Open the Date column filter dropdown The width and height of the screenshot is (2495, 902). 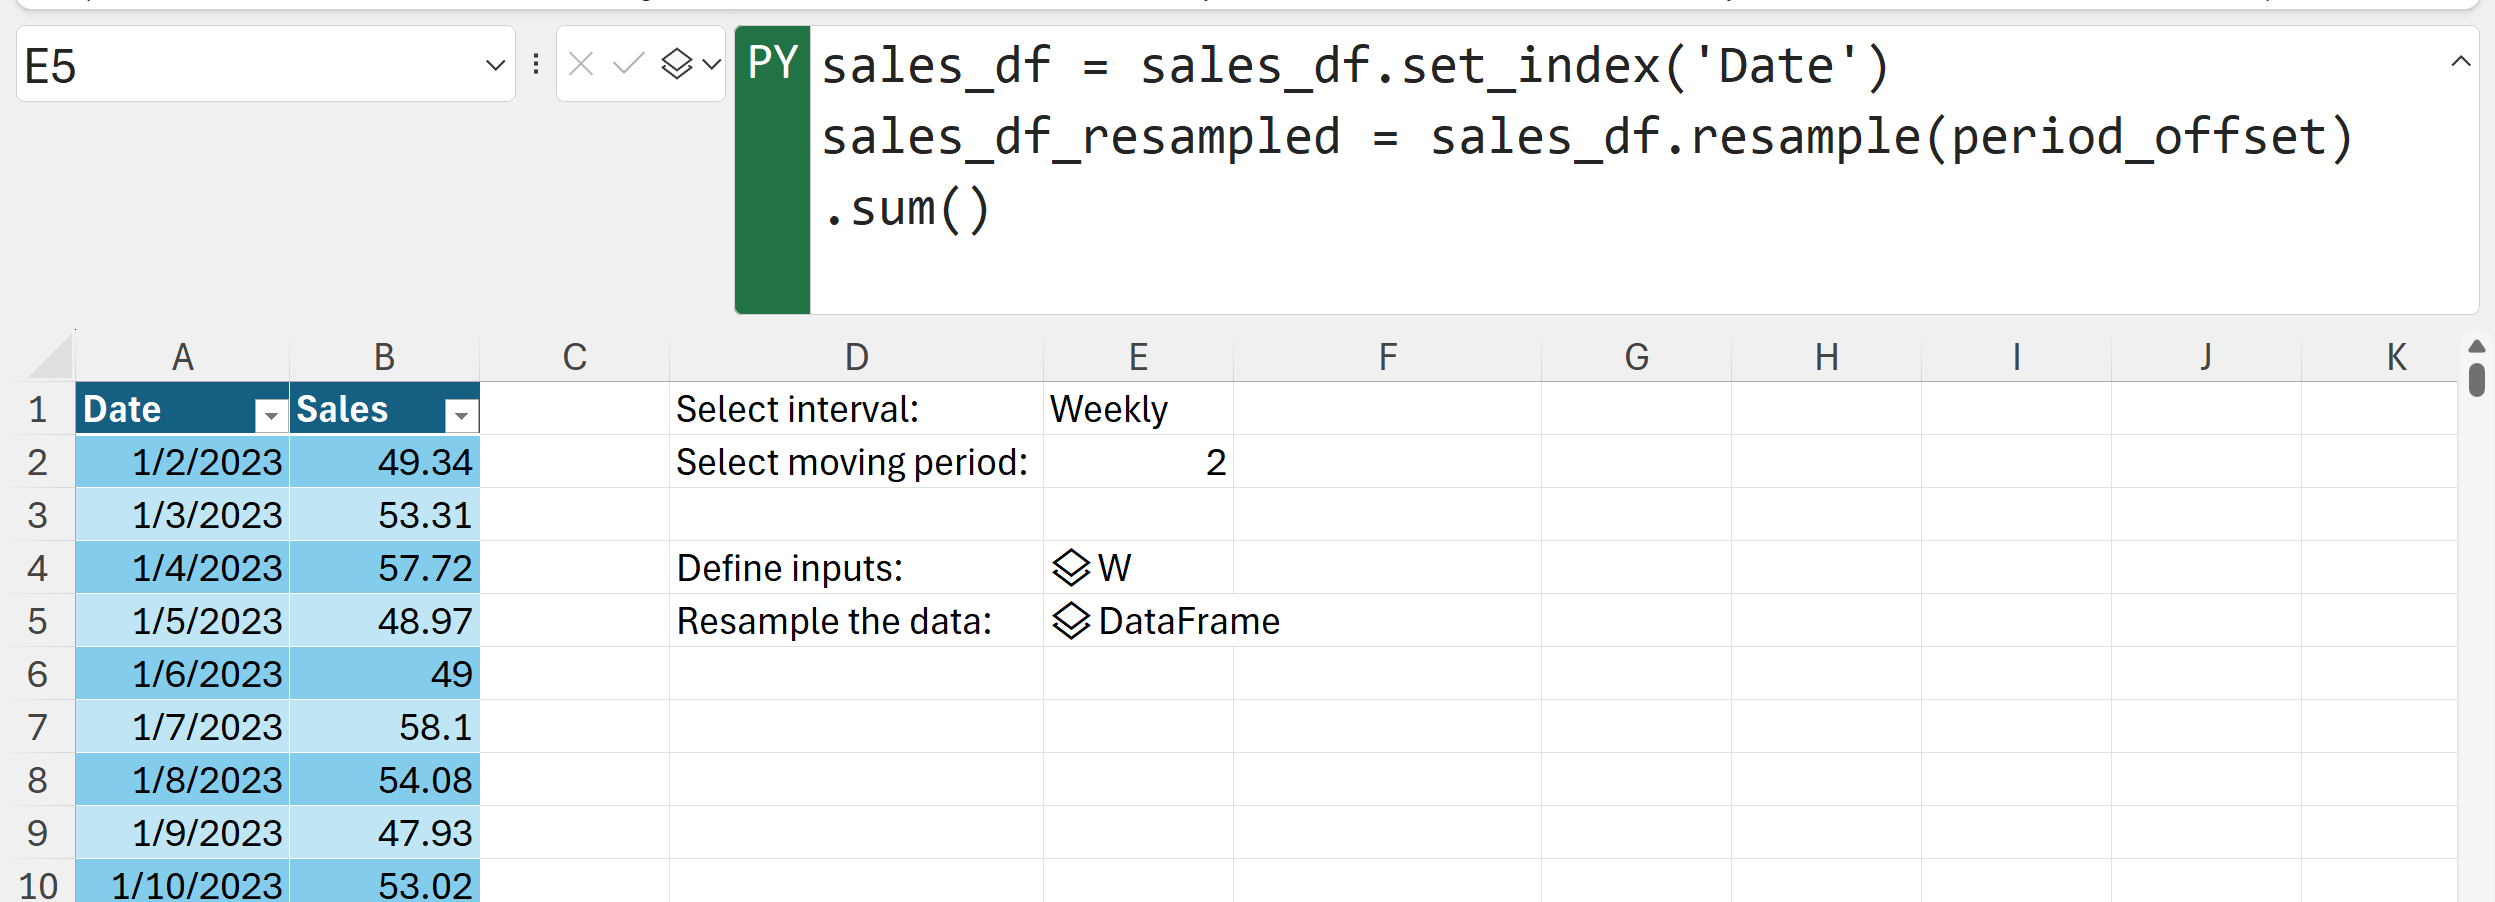click(x=271, y=414)
